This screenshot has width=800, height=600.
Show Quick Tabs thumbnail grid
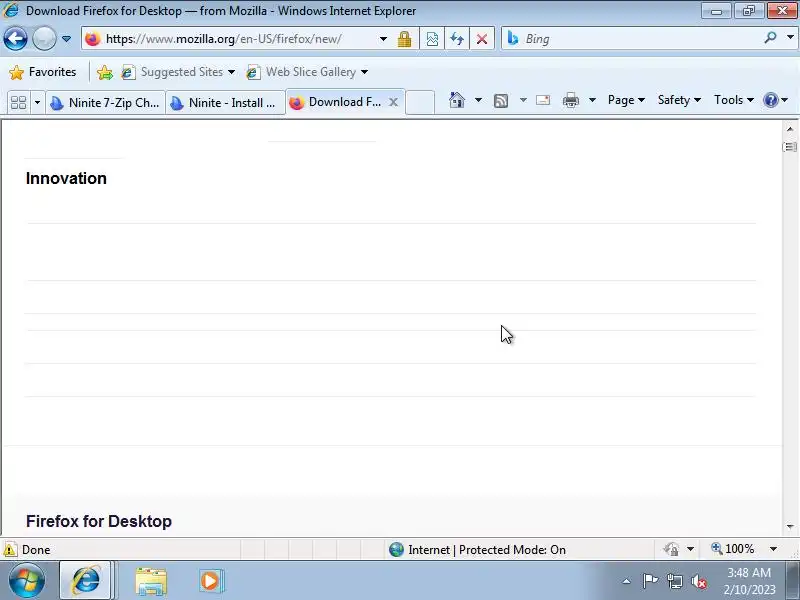pos(19,103)
